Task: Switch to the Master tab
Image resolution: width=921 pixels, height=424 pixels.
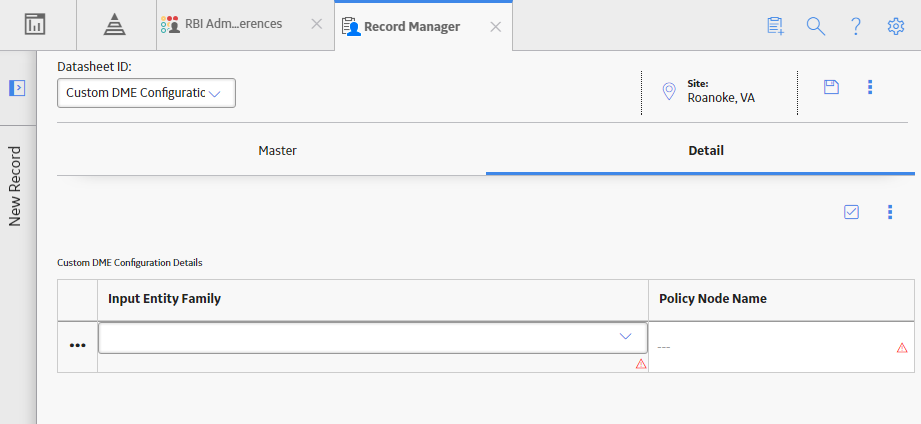Action: pyautogui.click(x=277, y=151)
